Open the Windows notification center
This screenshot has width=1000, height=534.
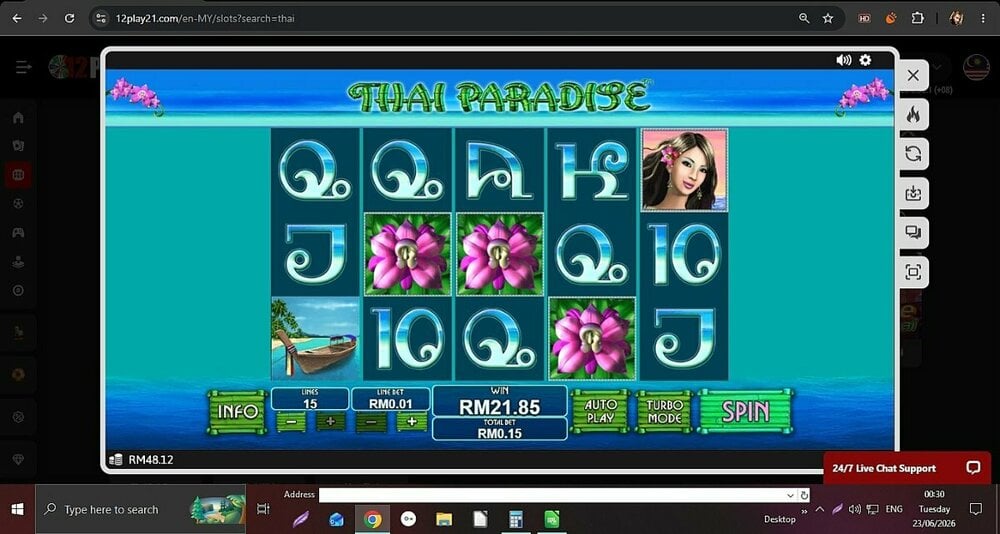coord(976,509)
